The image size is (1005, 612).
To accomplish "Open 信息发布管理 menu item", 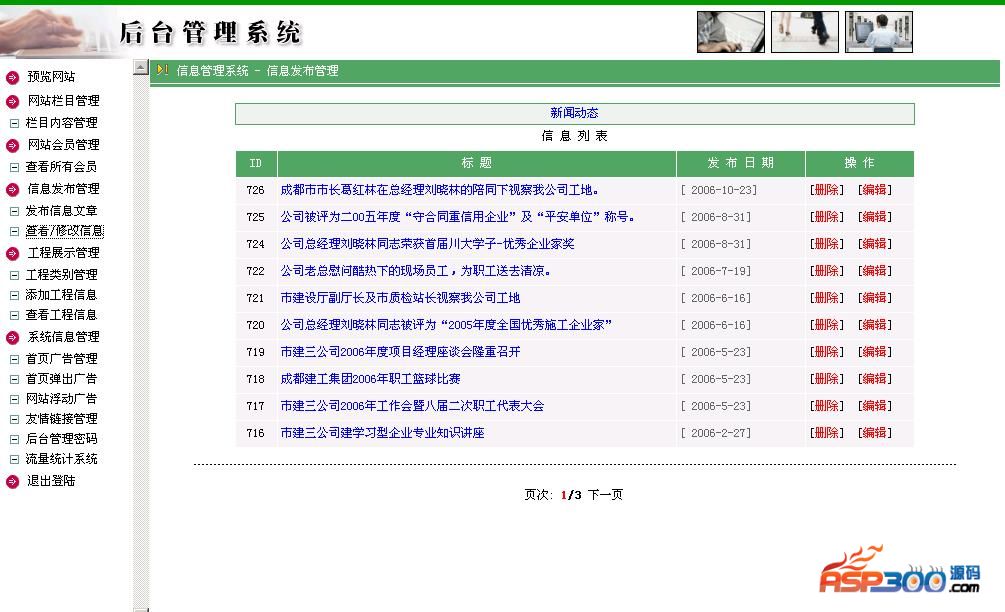I will (63, 189).
